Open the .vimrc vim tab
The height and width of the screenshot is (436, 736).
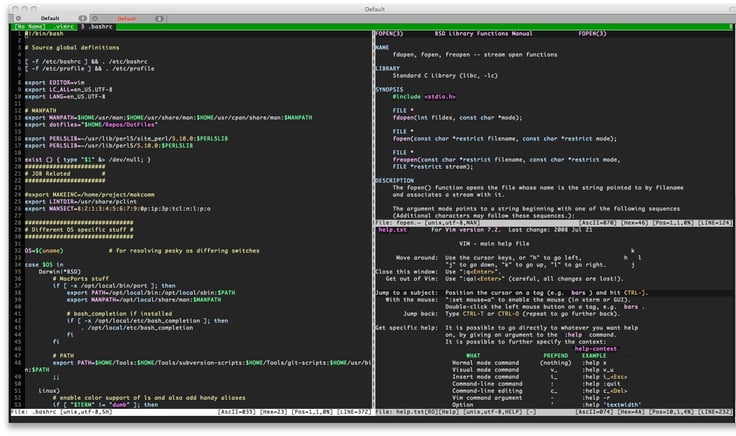point(65,27)
